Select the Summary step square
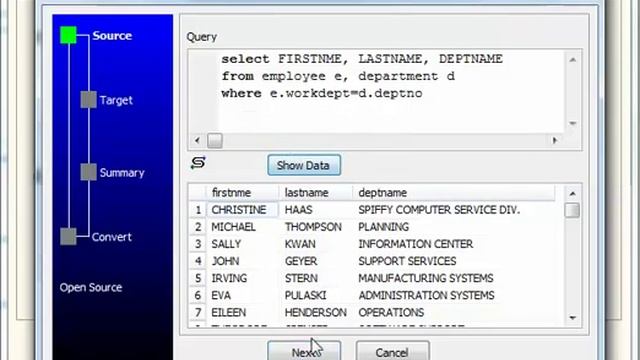 [x=89, y=172]
